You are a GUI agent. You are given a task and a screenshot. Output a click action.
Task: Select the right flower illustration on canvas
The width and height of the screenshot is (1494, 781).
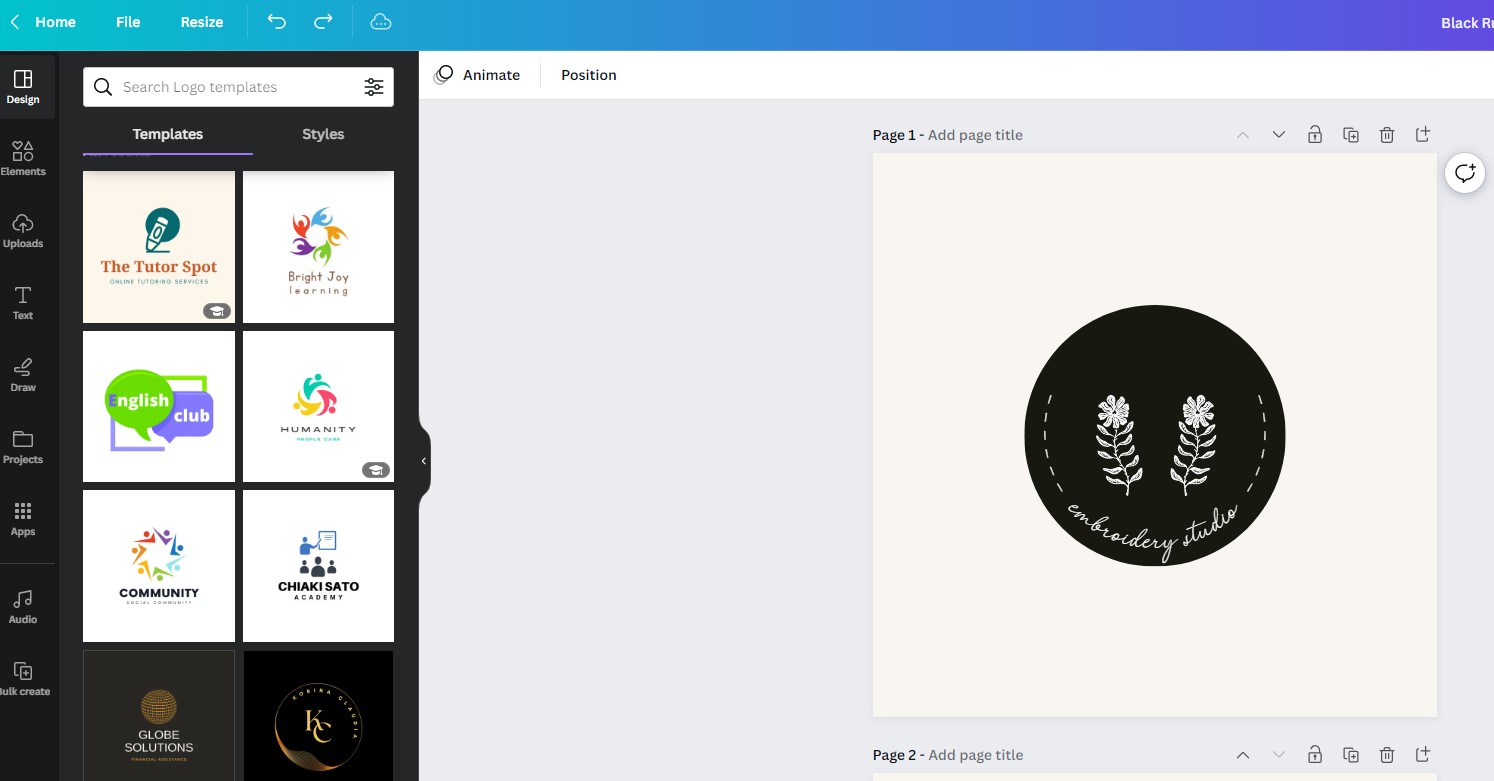pos(1195,445)
